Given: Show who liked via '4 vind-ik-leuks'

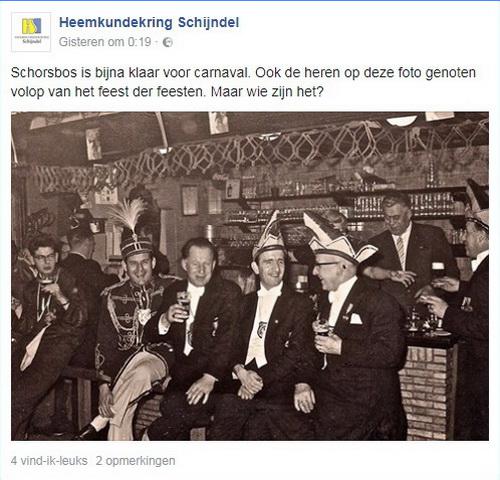Looking at the screenshot, I should point(49,461).
